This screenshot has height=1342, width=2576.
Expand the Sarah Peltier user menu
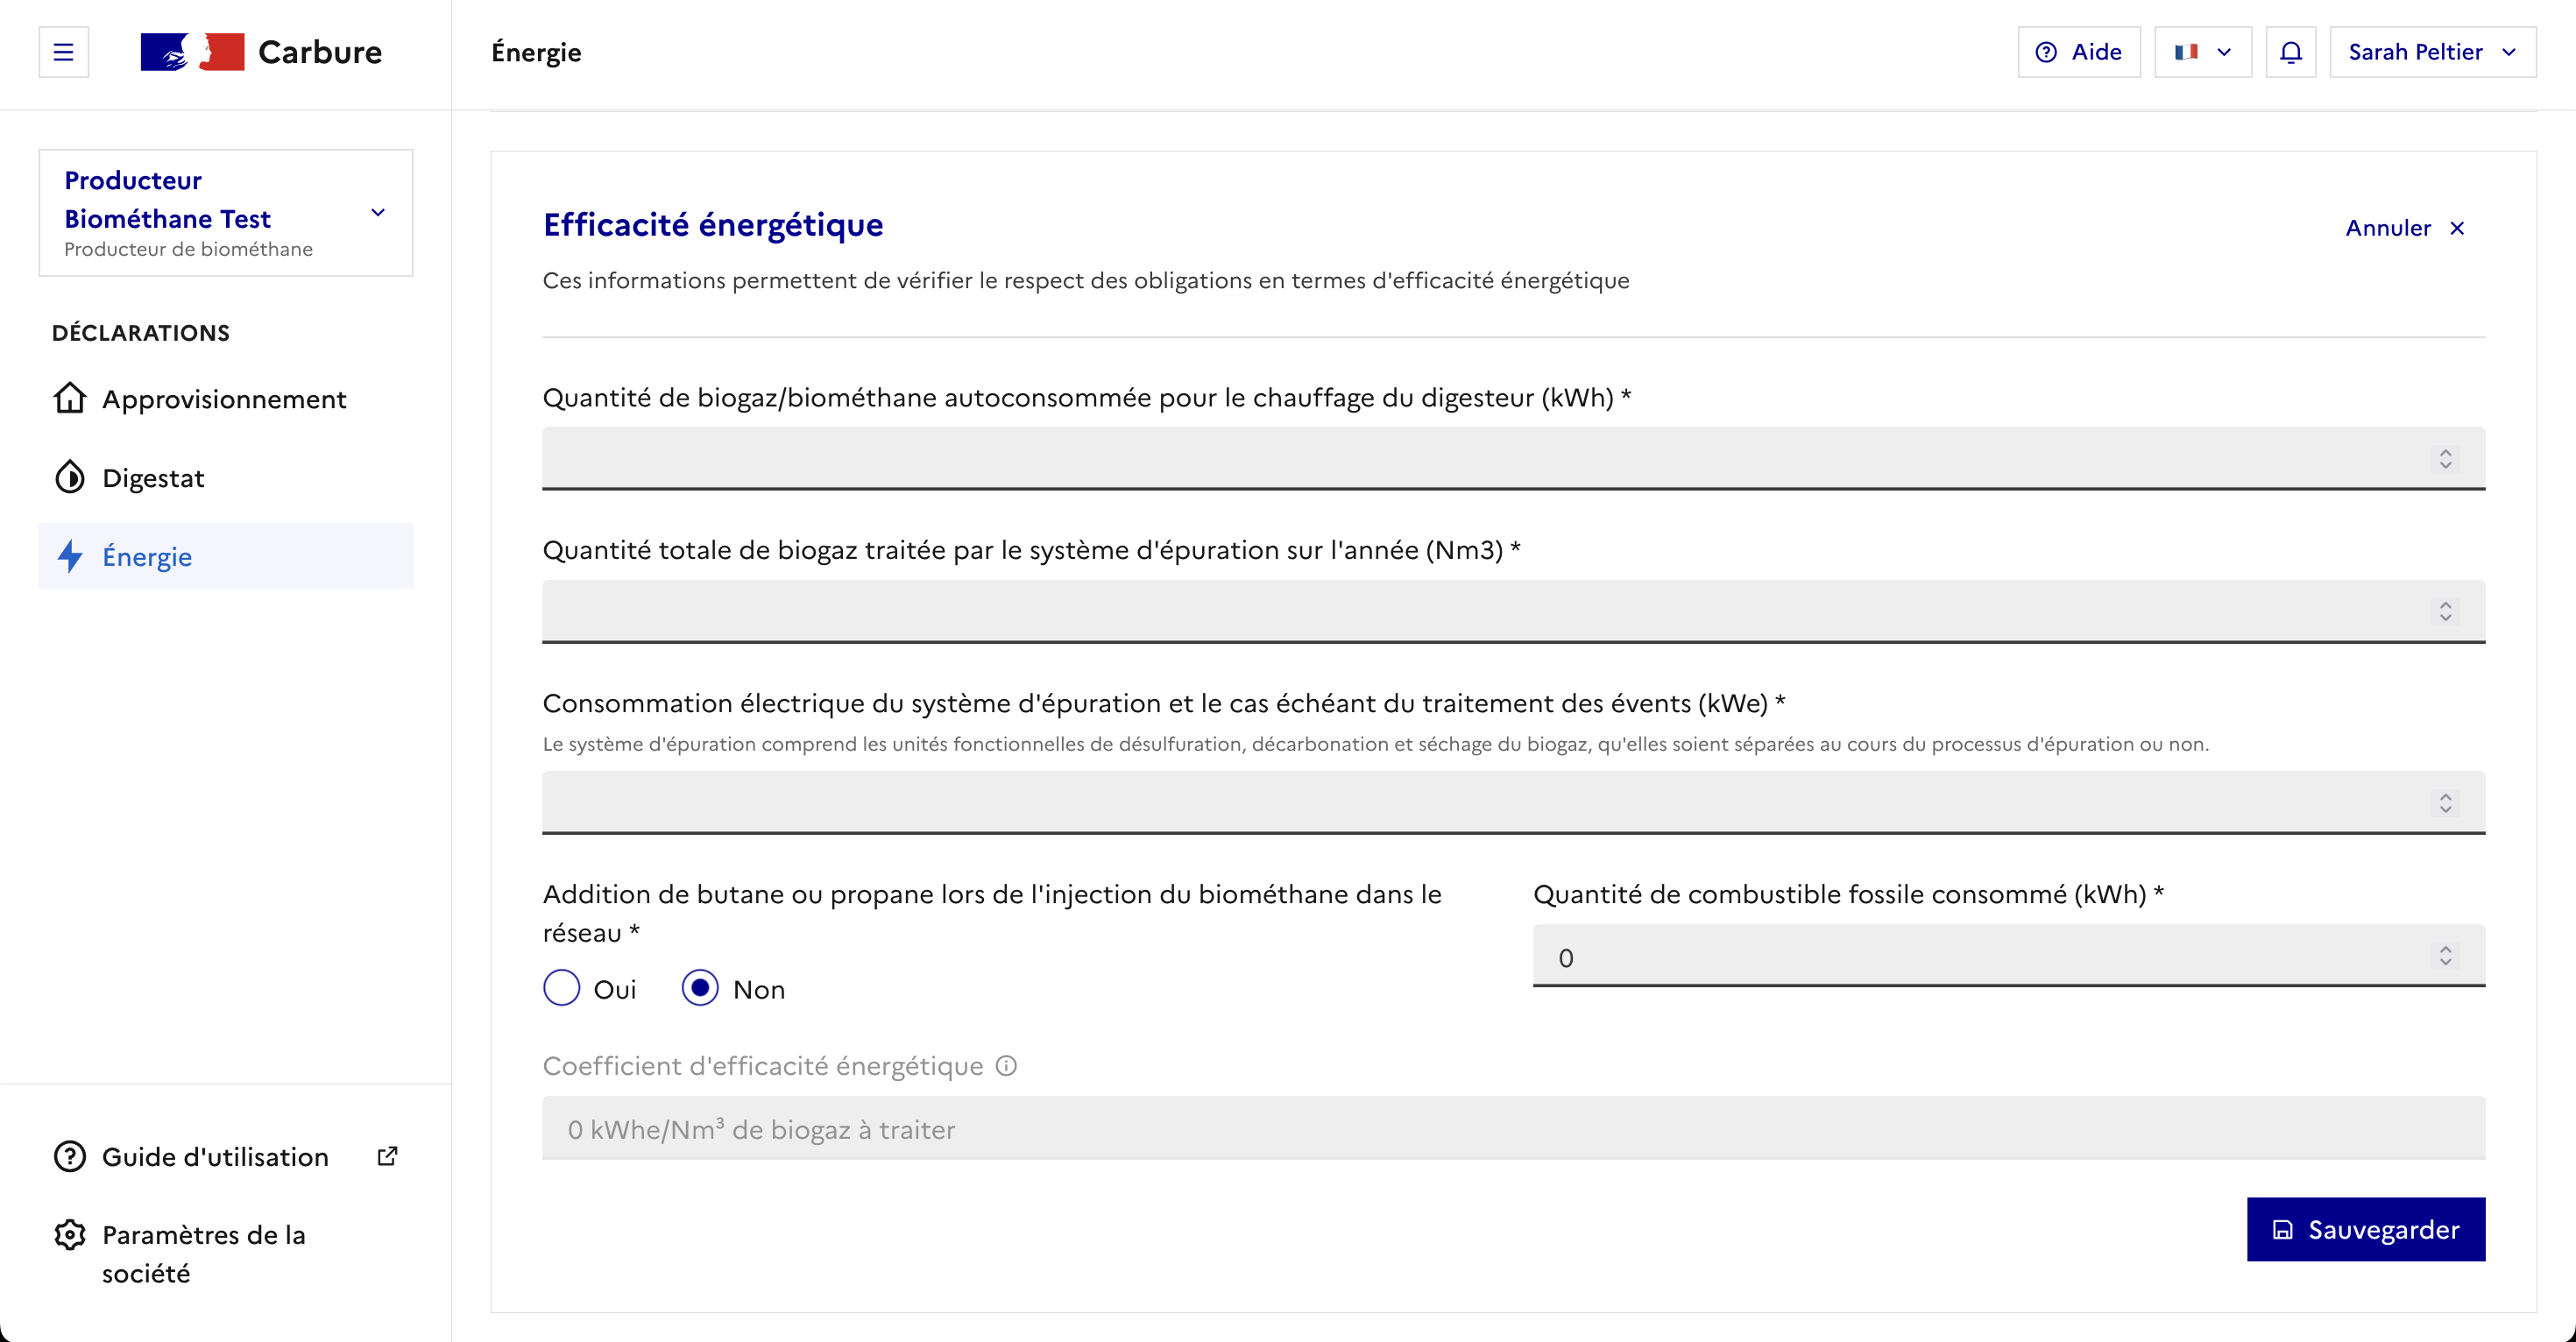tap(2431, 52)
